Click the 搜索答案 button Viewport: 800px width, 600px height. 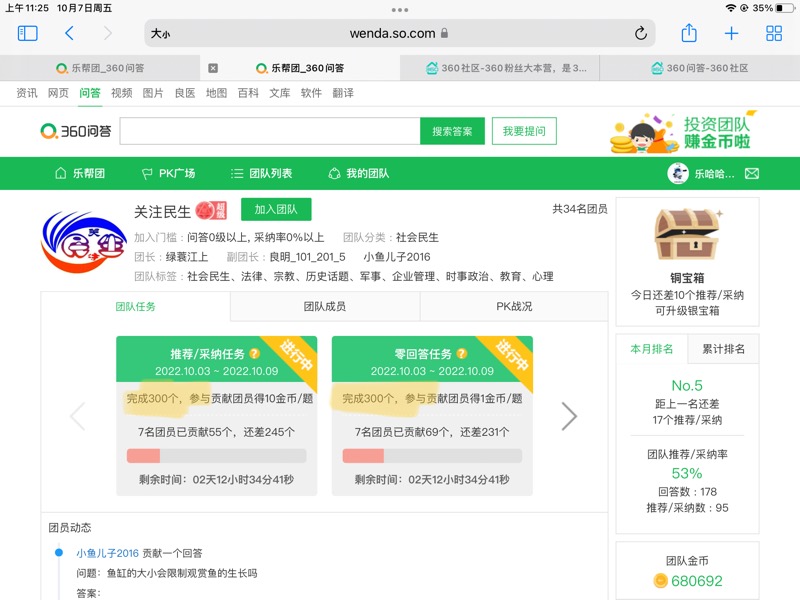(452, 131)
